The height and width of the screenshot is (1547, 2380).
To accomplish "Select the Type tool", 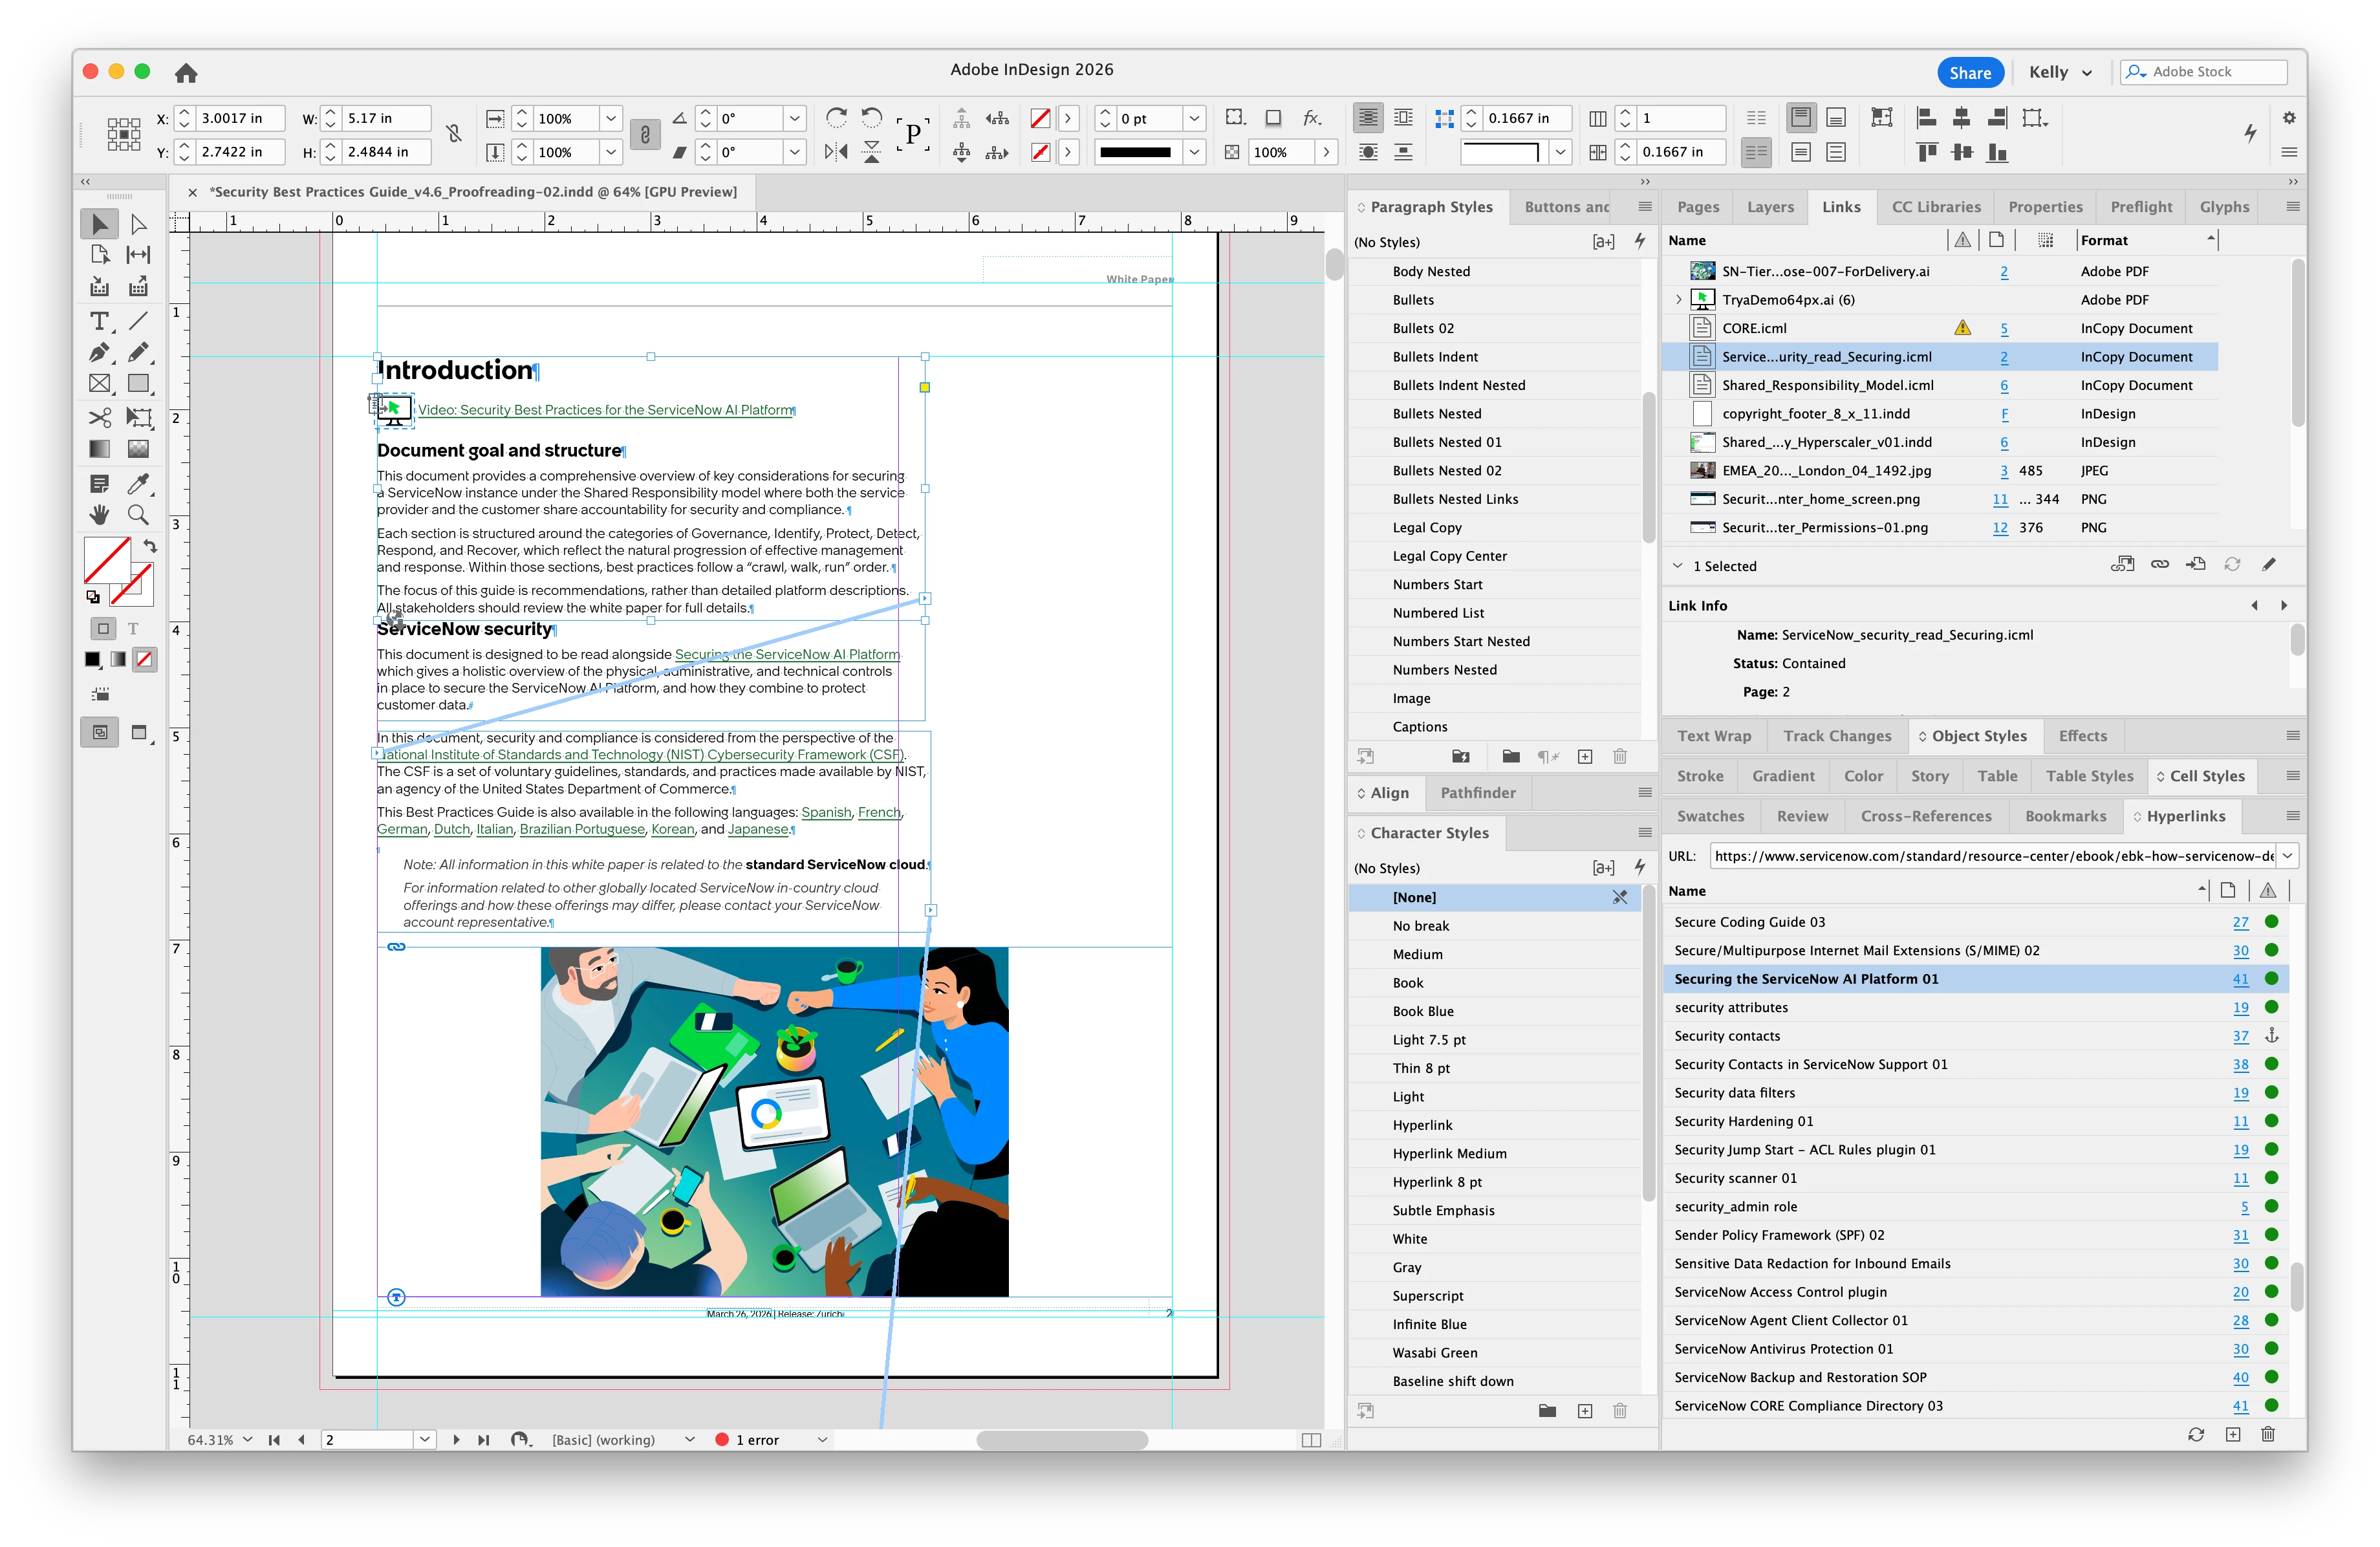I will (99, 321).
